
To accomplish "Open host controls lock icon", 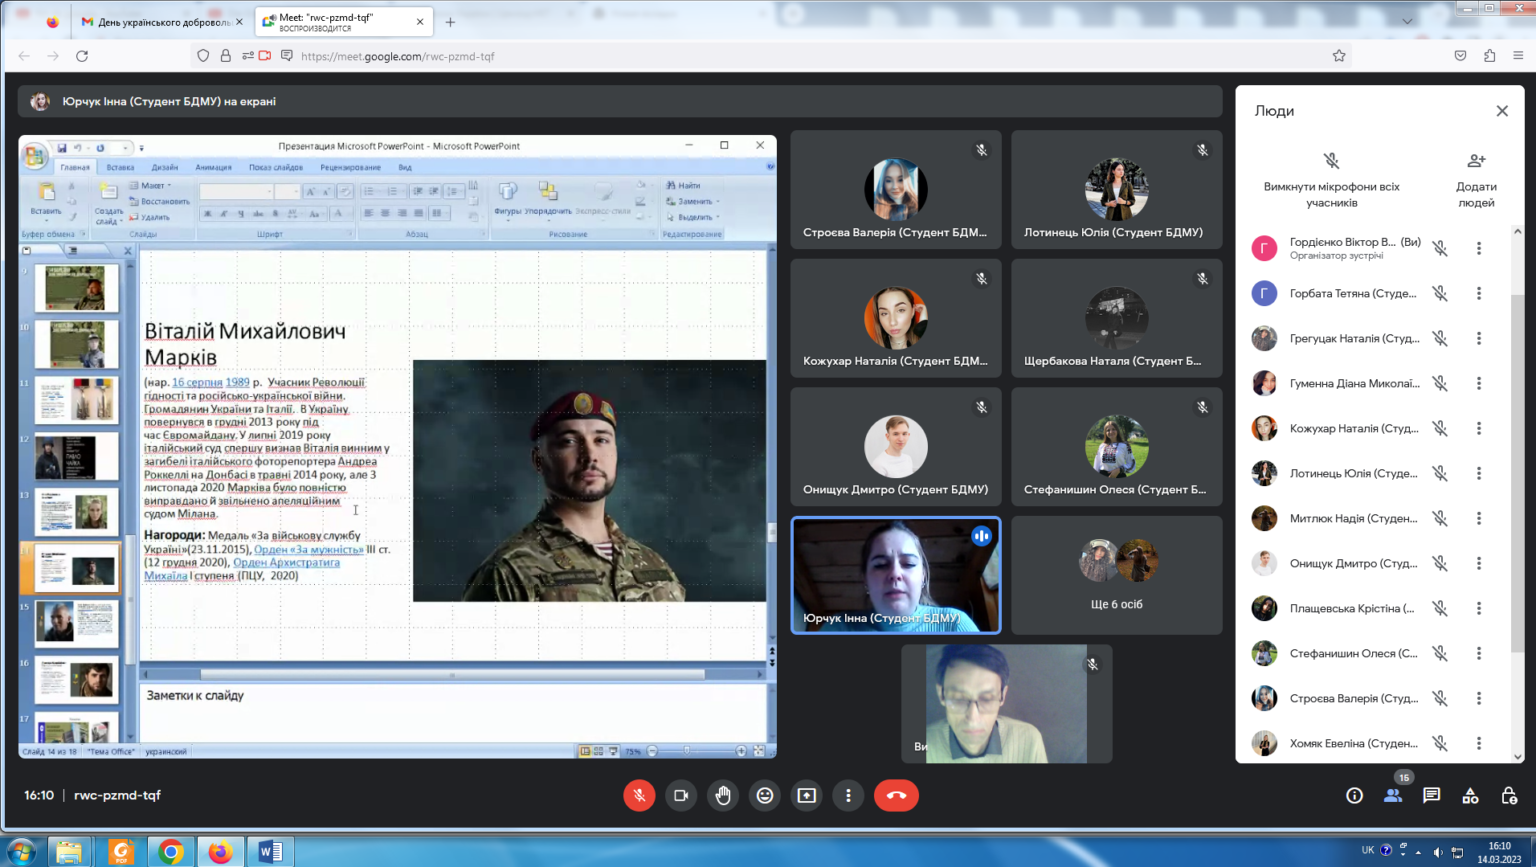I will [1509, 795].
